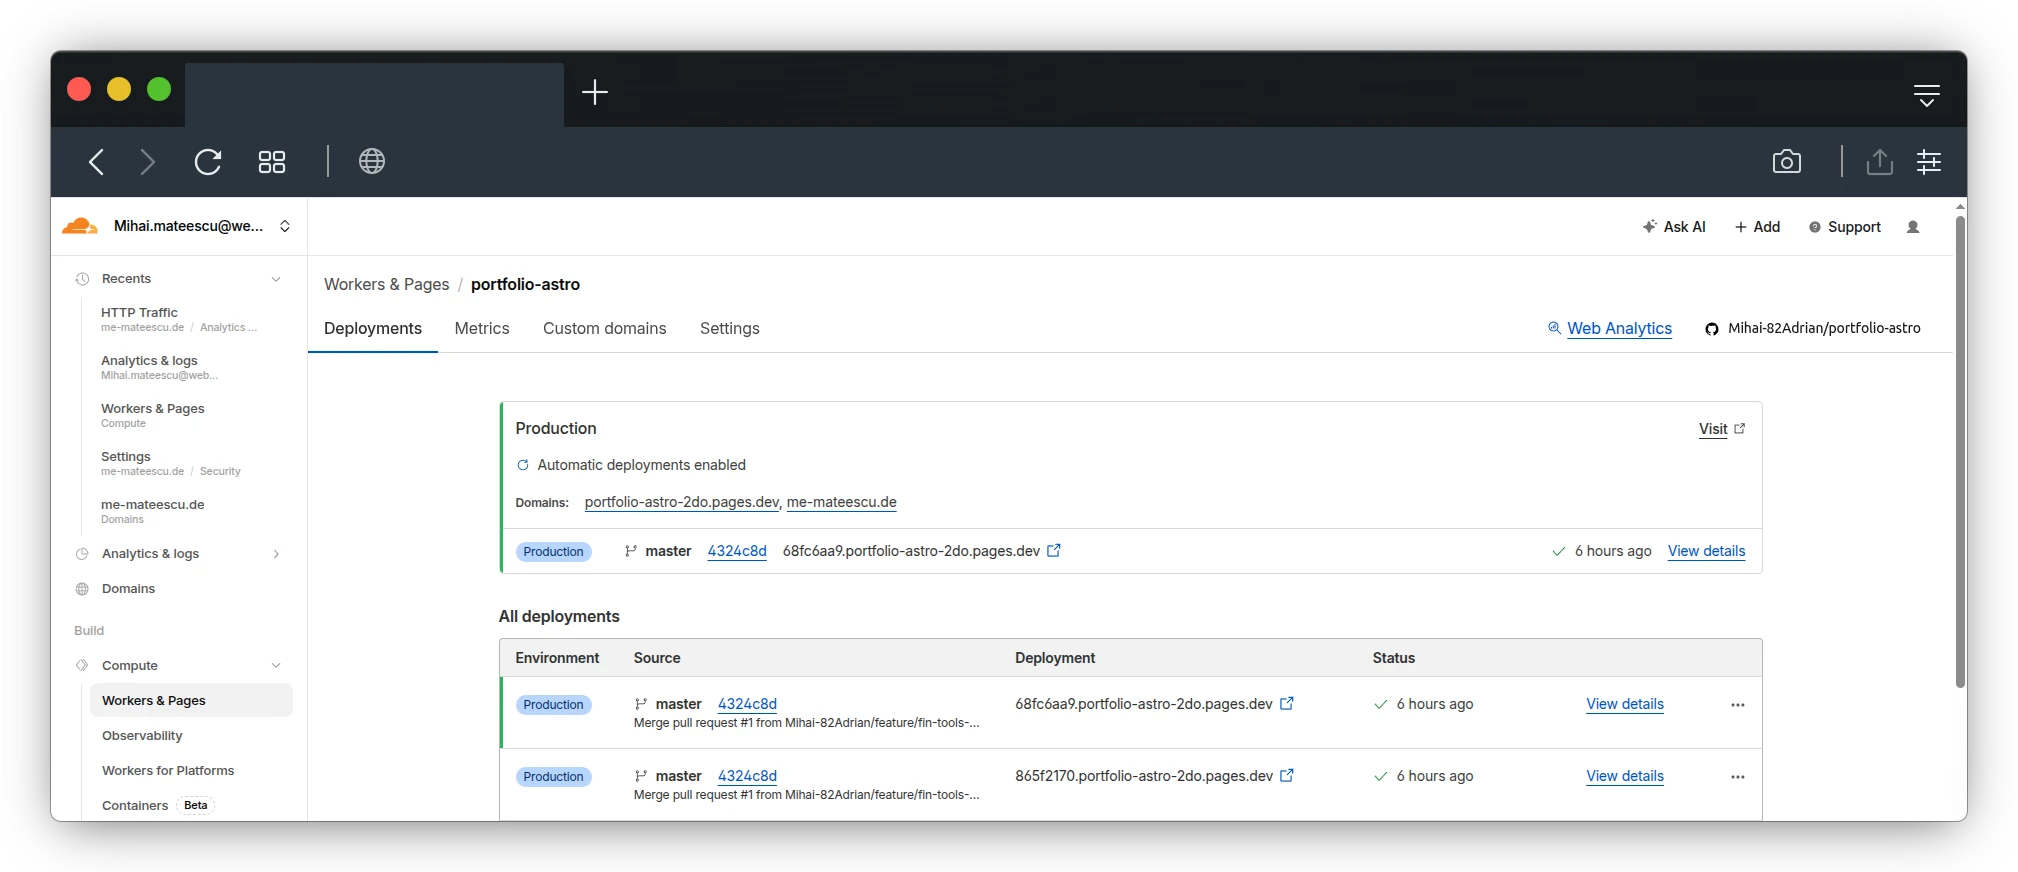Open me-mateescu.de Domains recent item
The height and width of the screenshot is (872, 2018).
[x=153, y=511]
